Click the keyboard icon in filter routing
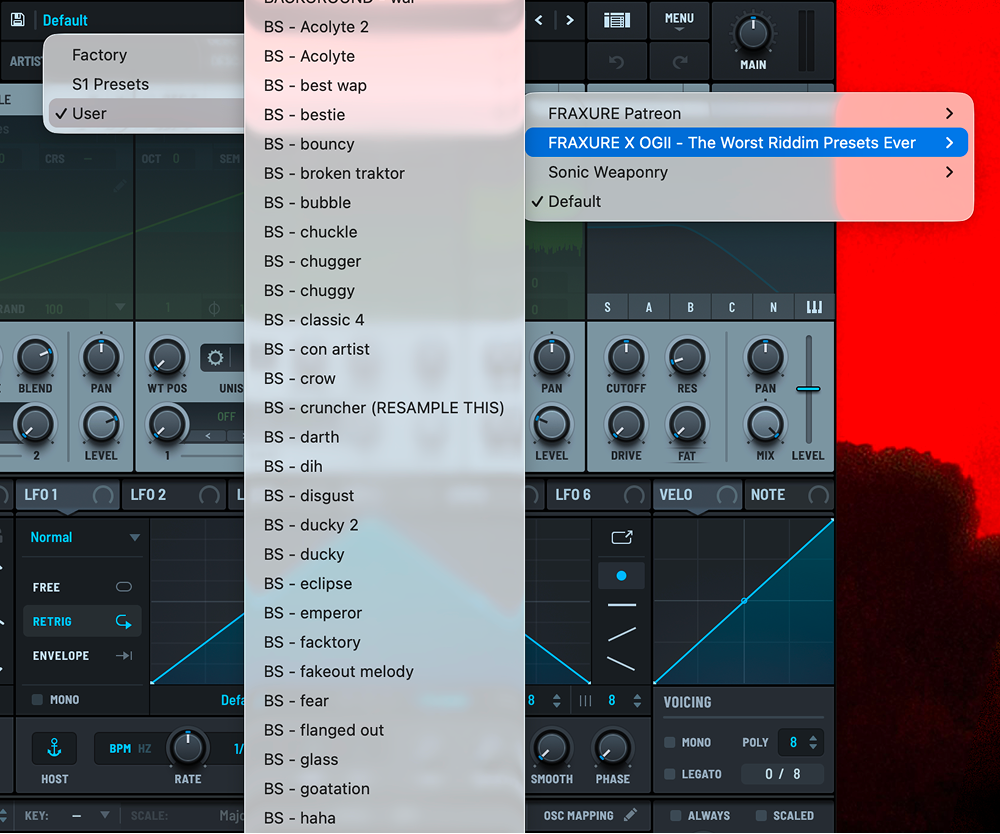 [x=814, y=307]
